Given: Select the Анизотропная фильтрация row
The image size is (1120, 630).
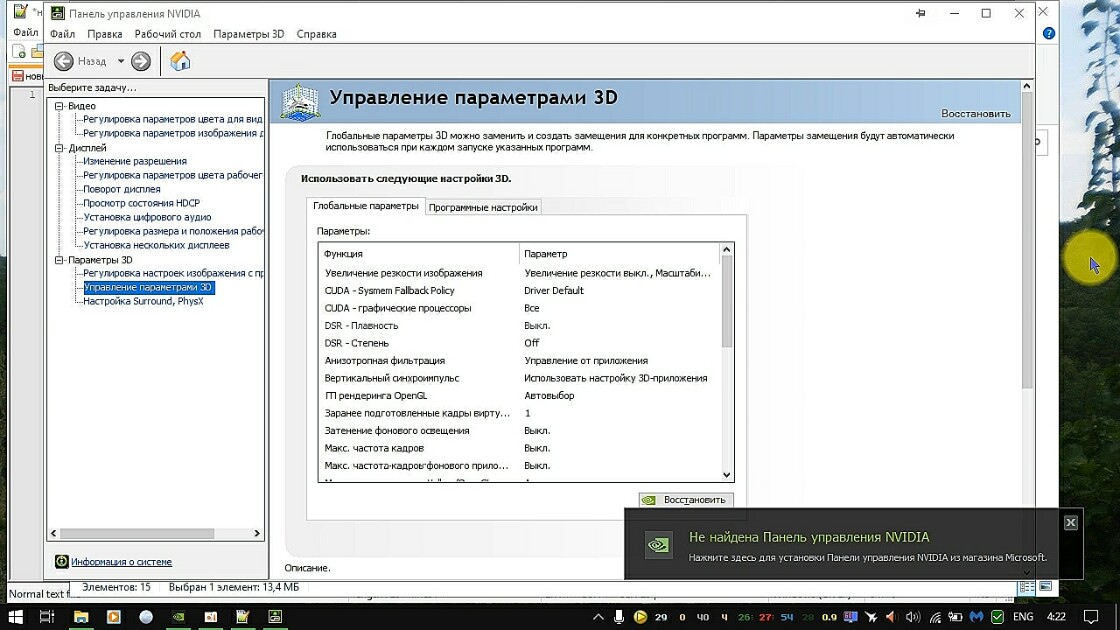Looking at the screenshot, I should point(520,361).
